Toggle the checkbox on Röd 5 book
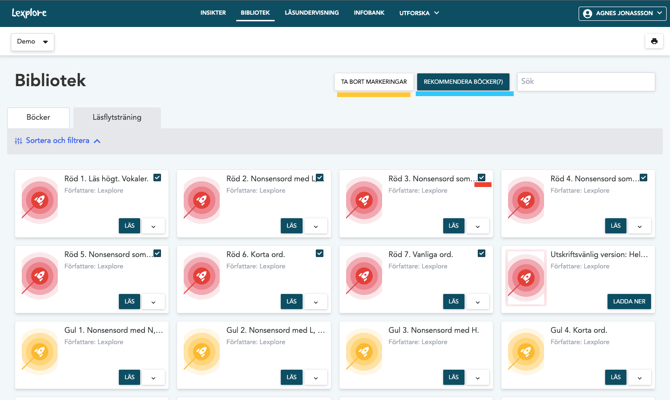Screen dimensions: 670x400 point(157,254)
